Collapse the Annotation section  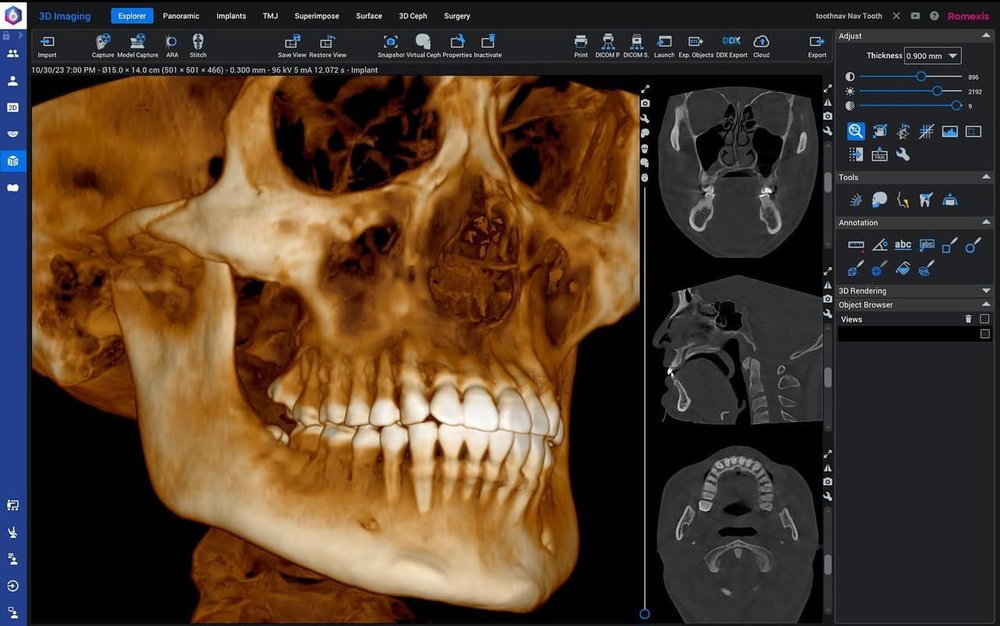986,223
